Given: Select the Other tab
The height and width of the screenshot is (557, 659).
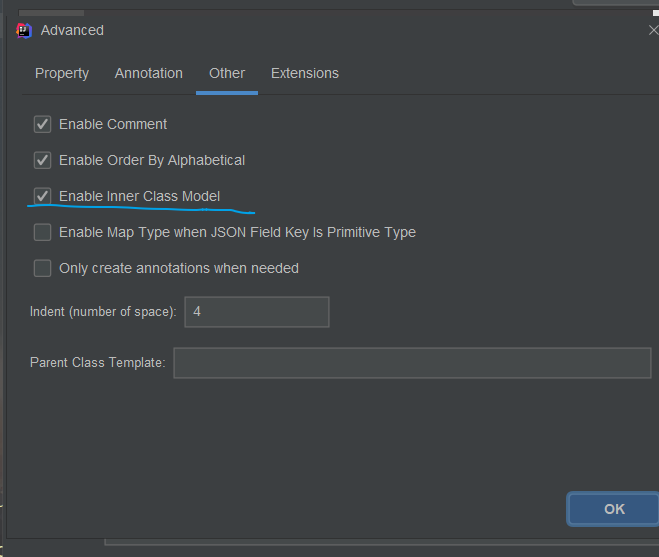Looking at the screenshot, I should [x=227, y=73].
